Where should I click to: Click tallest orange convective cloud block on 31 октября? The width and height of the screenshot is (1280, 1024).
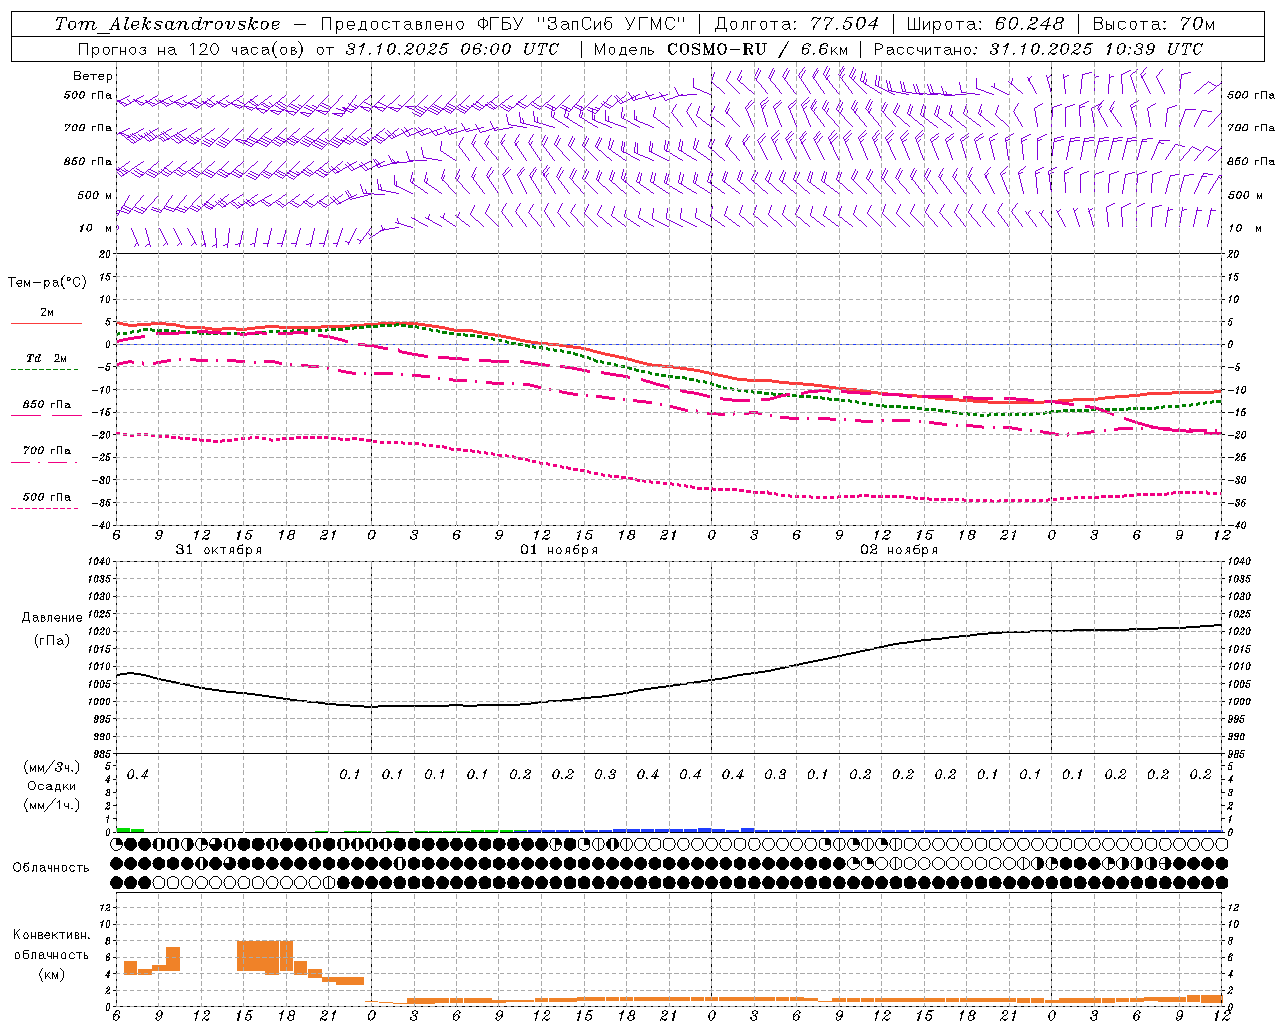pos(265,956)
